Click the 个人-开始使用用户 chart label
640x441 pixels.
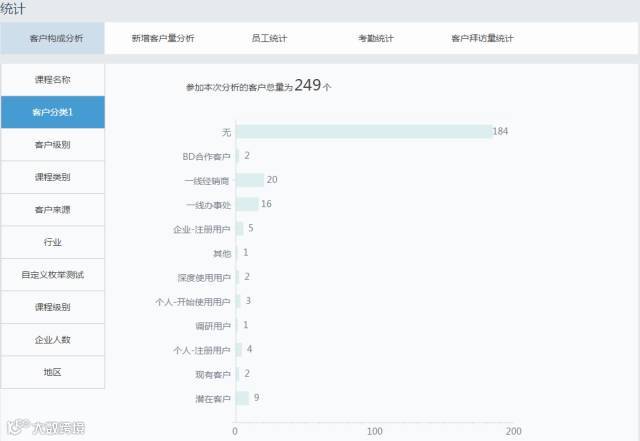(193, 302)
